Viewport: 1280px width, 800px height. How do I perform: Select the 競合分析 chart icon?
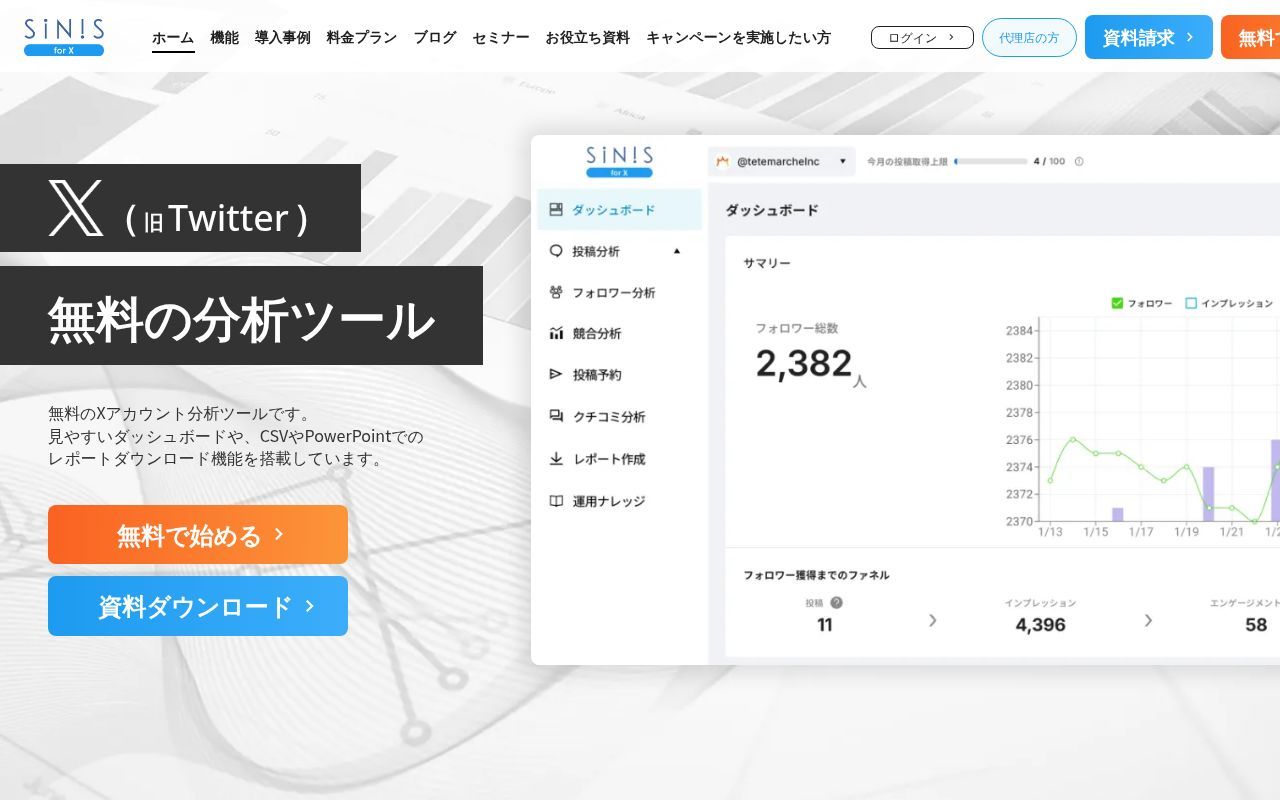click(556, 333)
